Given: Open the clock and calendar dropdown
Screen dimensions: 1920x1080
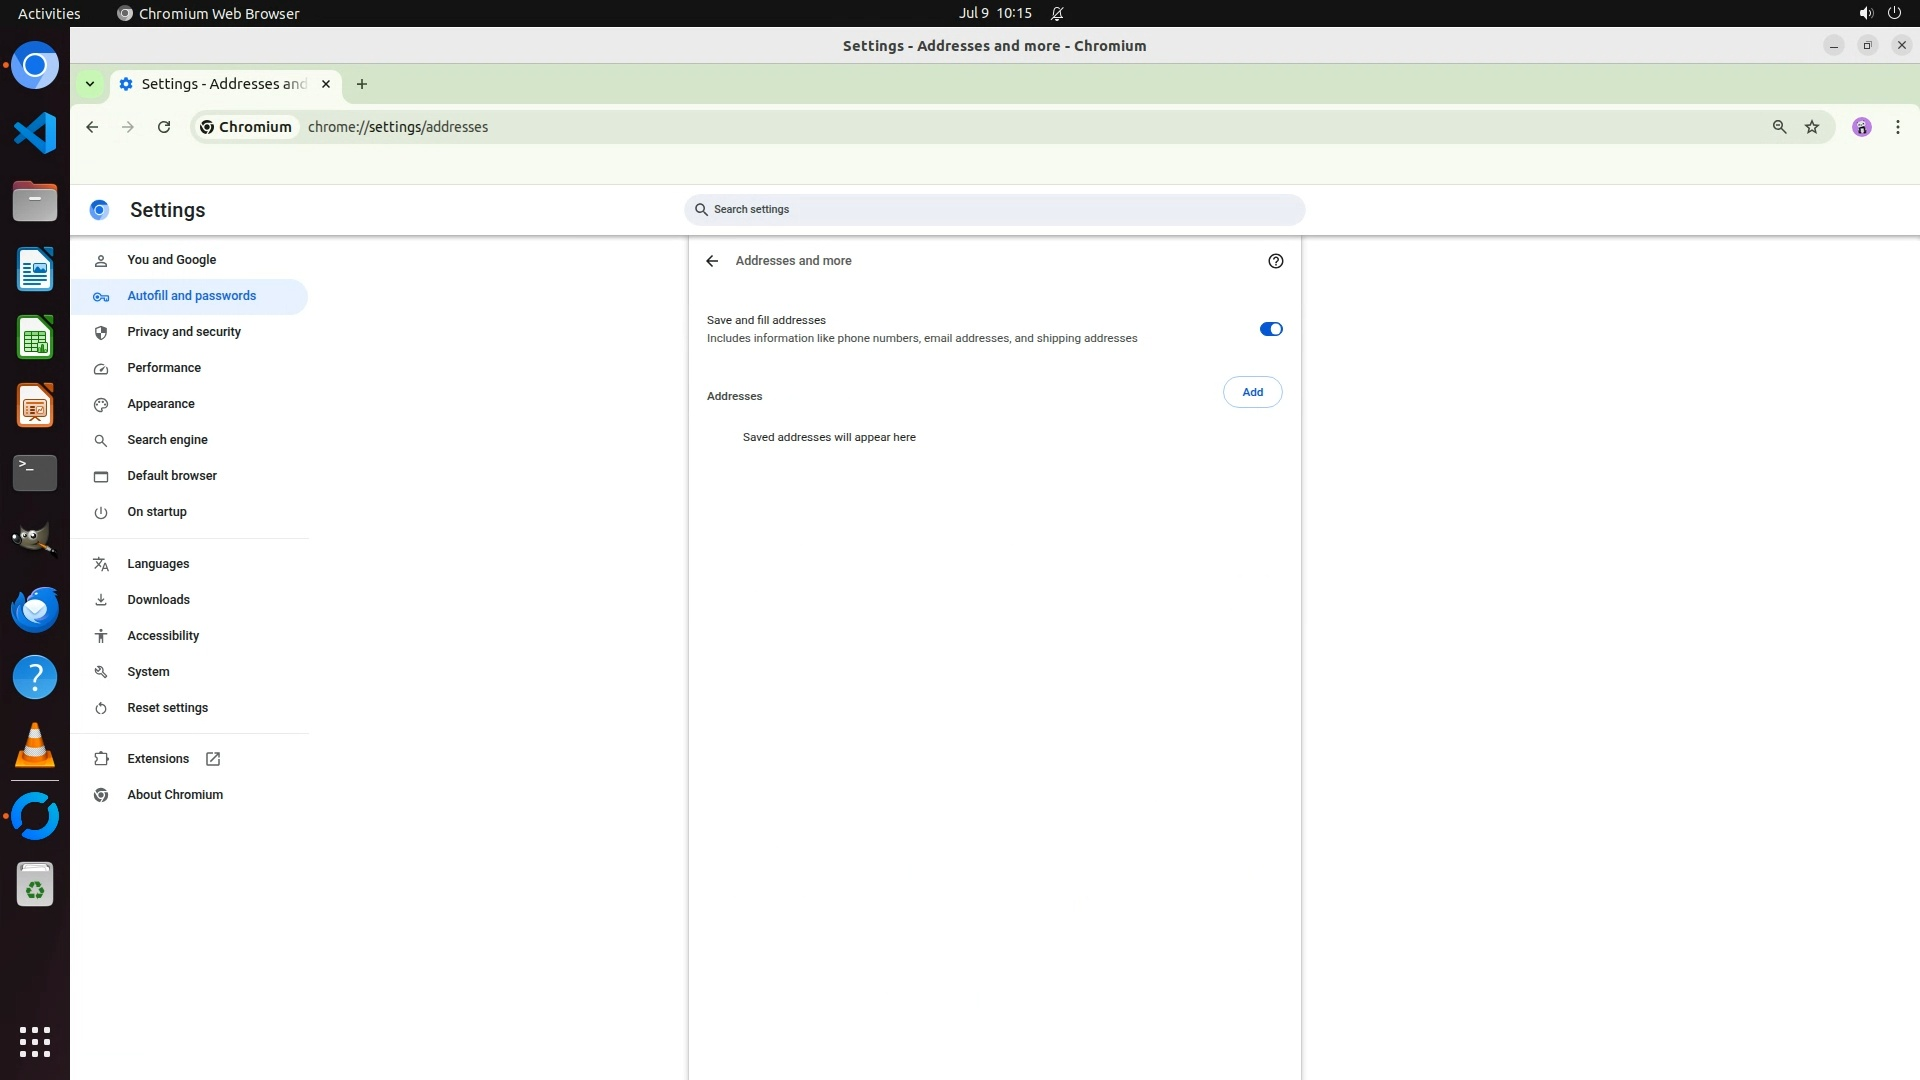Looking at the screenshot, I should (994, 13).
